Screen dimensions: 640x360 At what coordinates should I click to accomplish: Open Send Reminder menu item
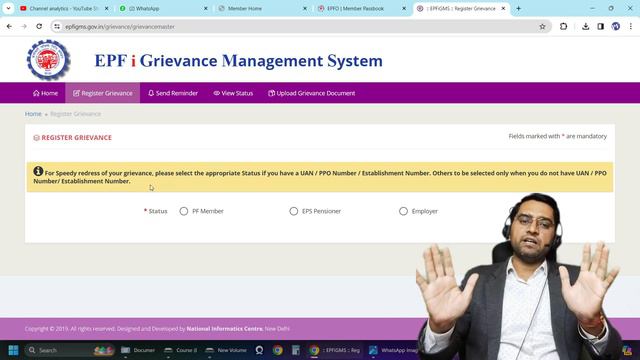coord(173,93)
